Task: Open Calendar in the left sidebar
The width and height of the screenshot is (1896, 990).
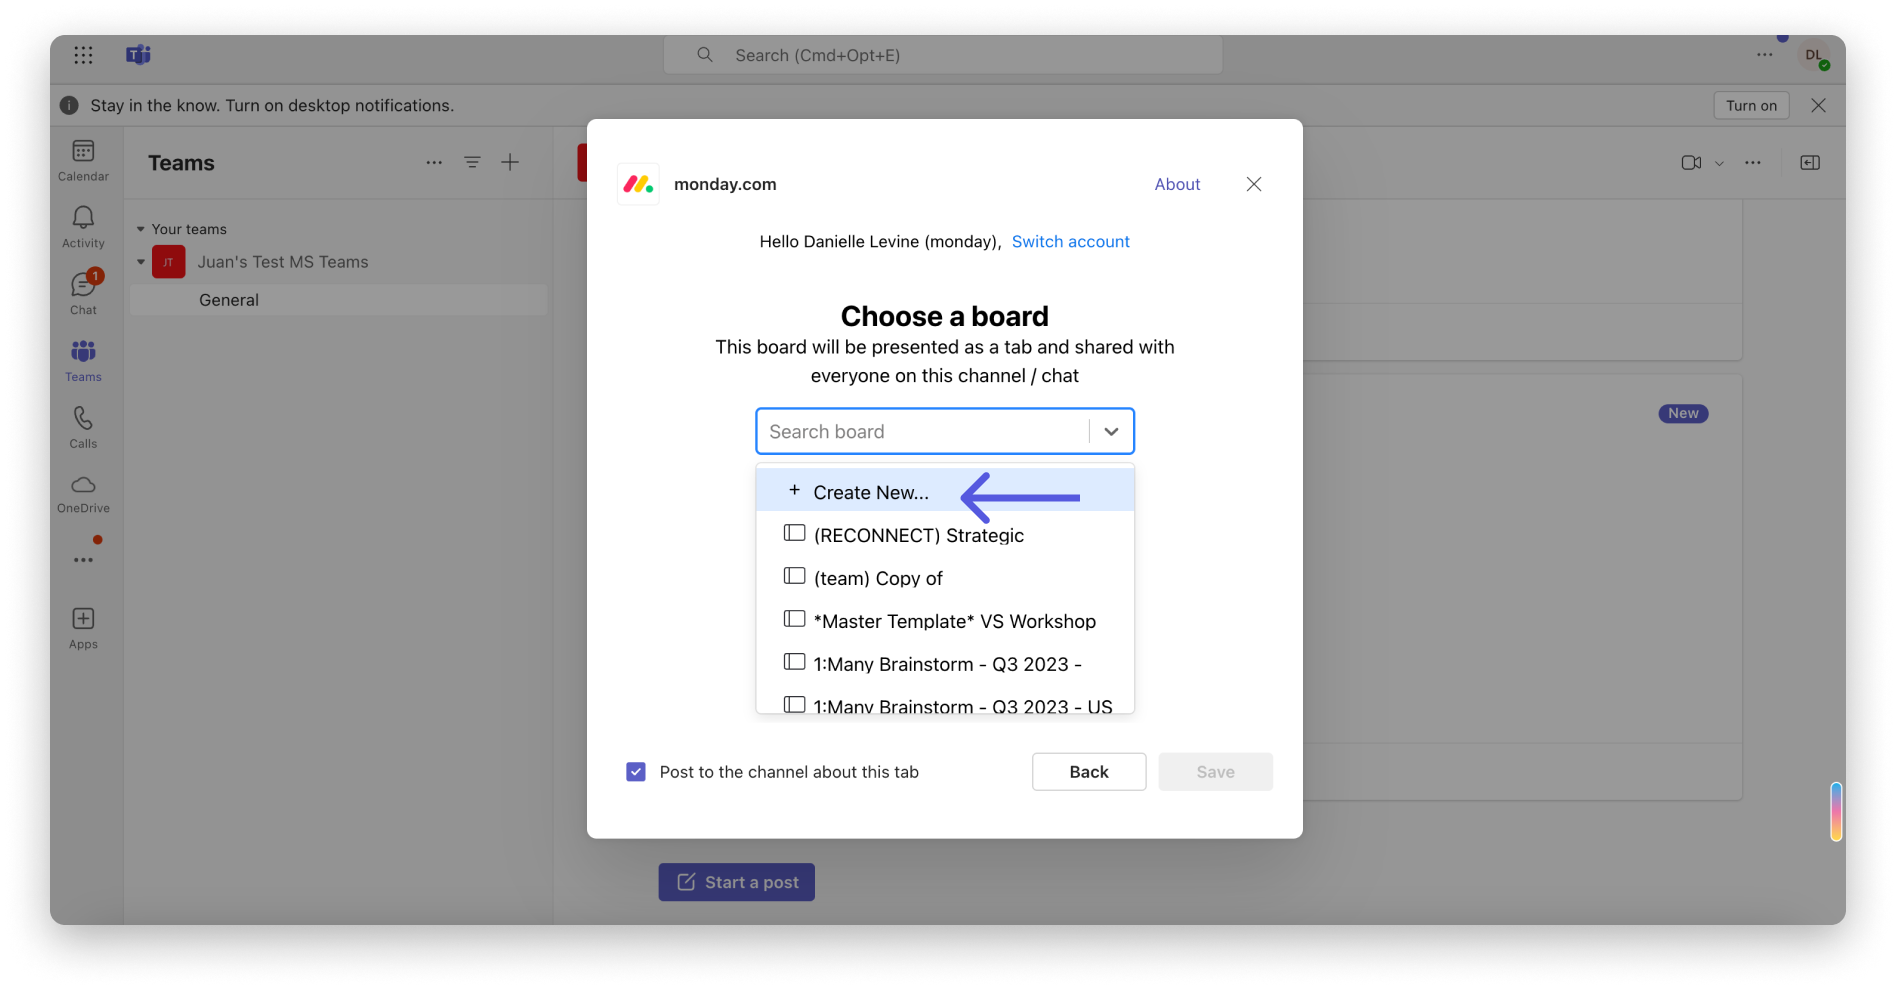Action: point(84,161)
